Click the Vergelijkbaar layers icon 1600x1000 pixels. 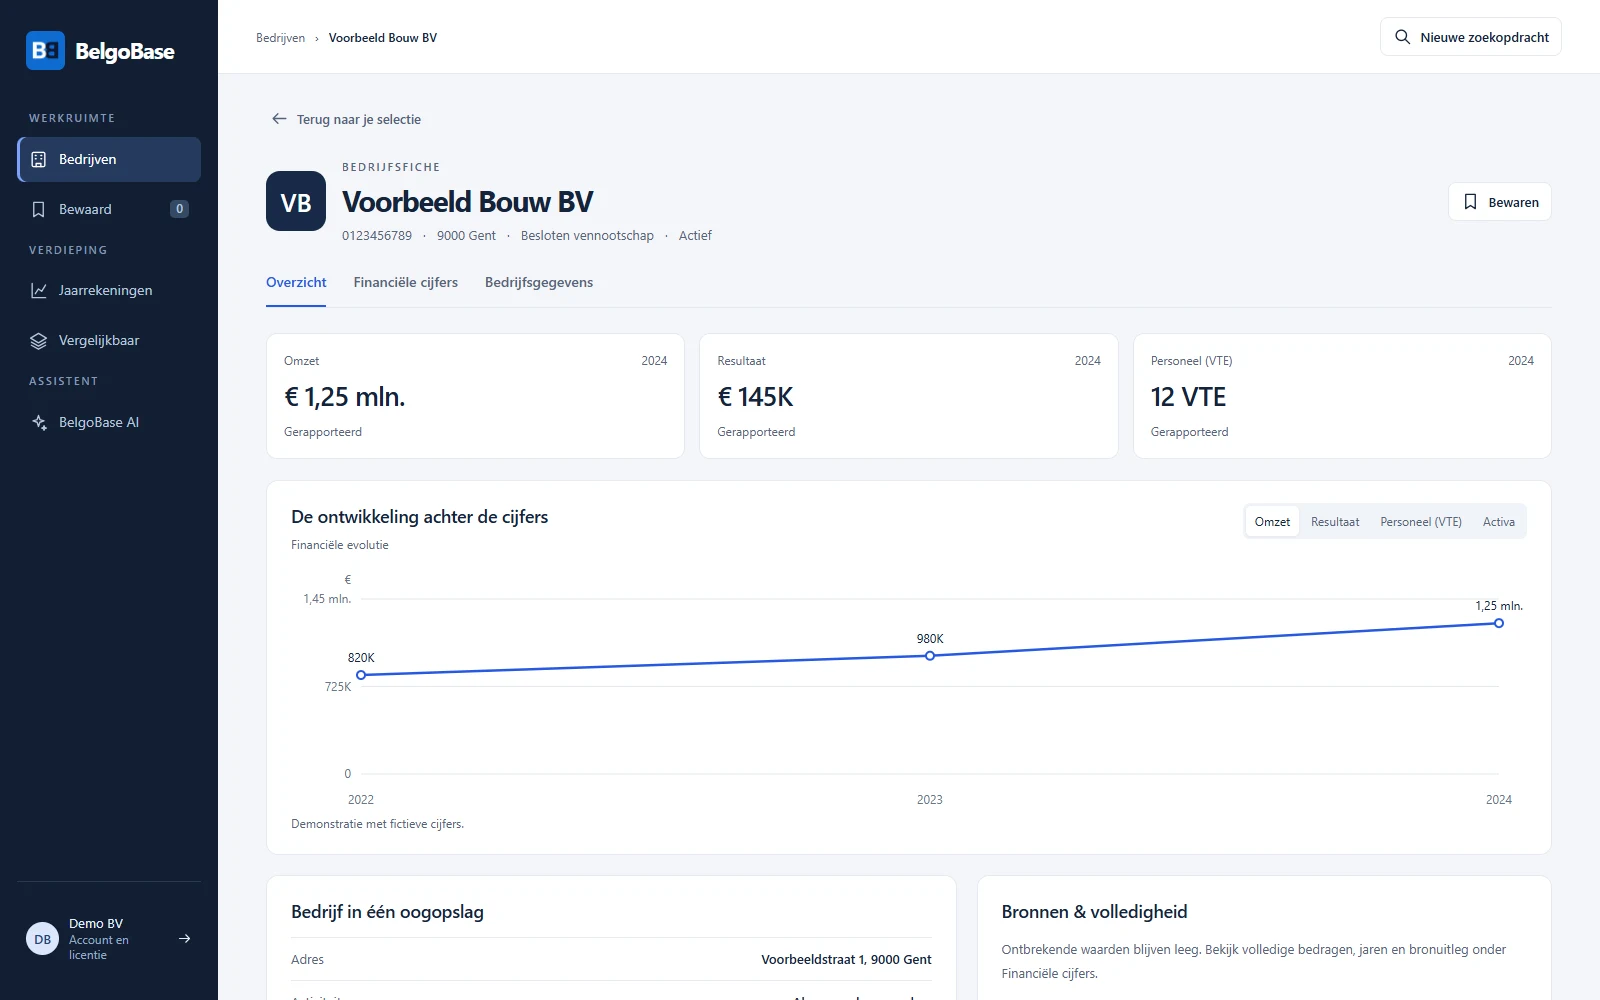click(x=39, y=340)
